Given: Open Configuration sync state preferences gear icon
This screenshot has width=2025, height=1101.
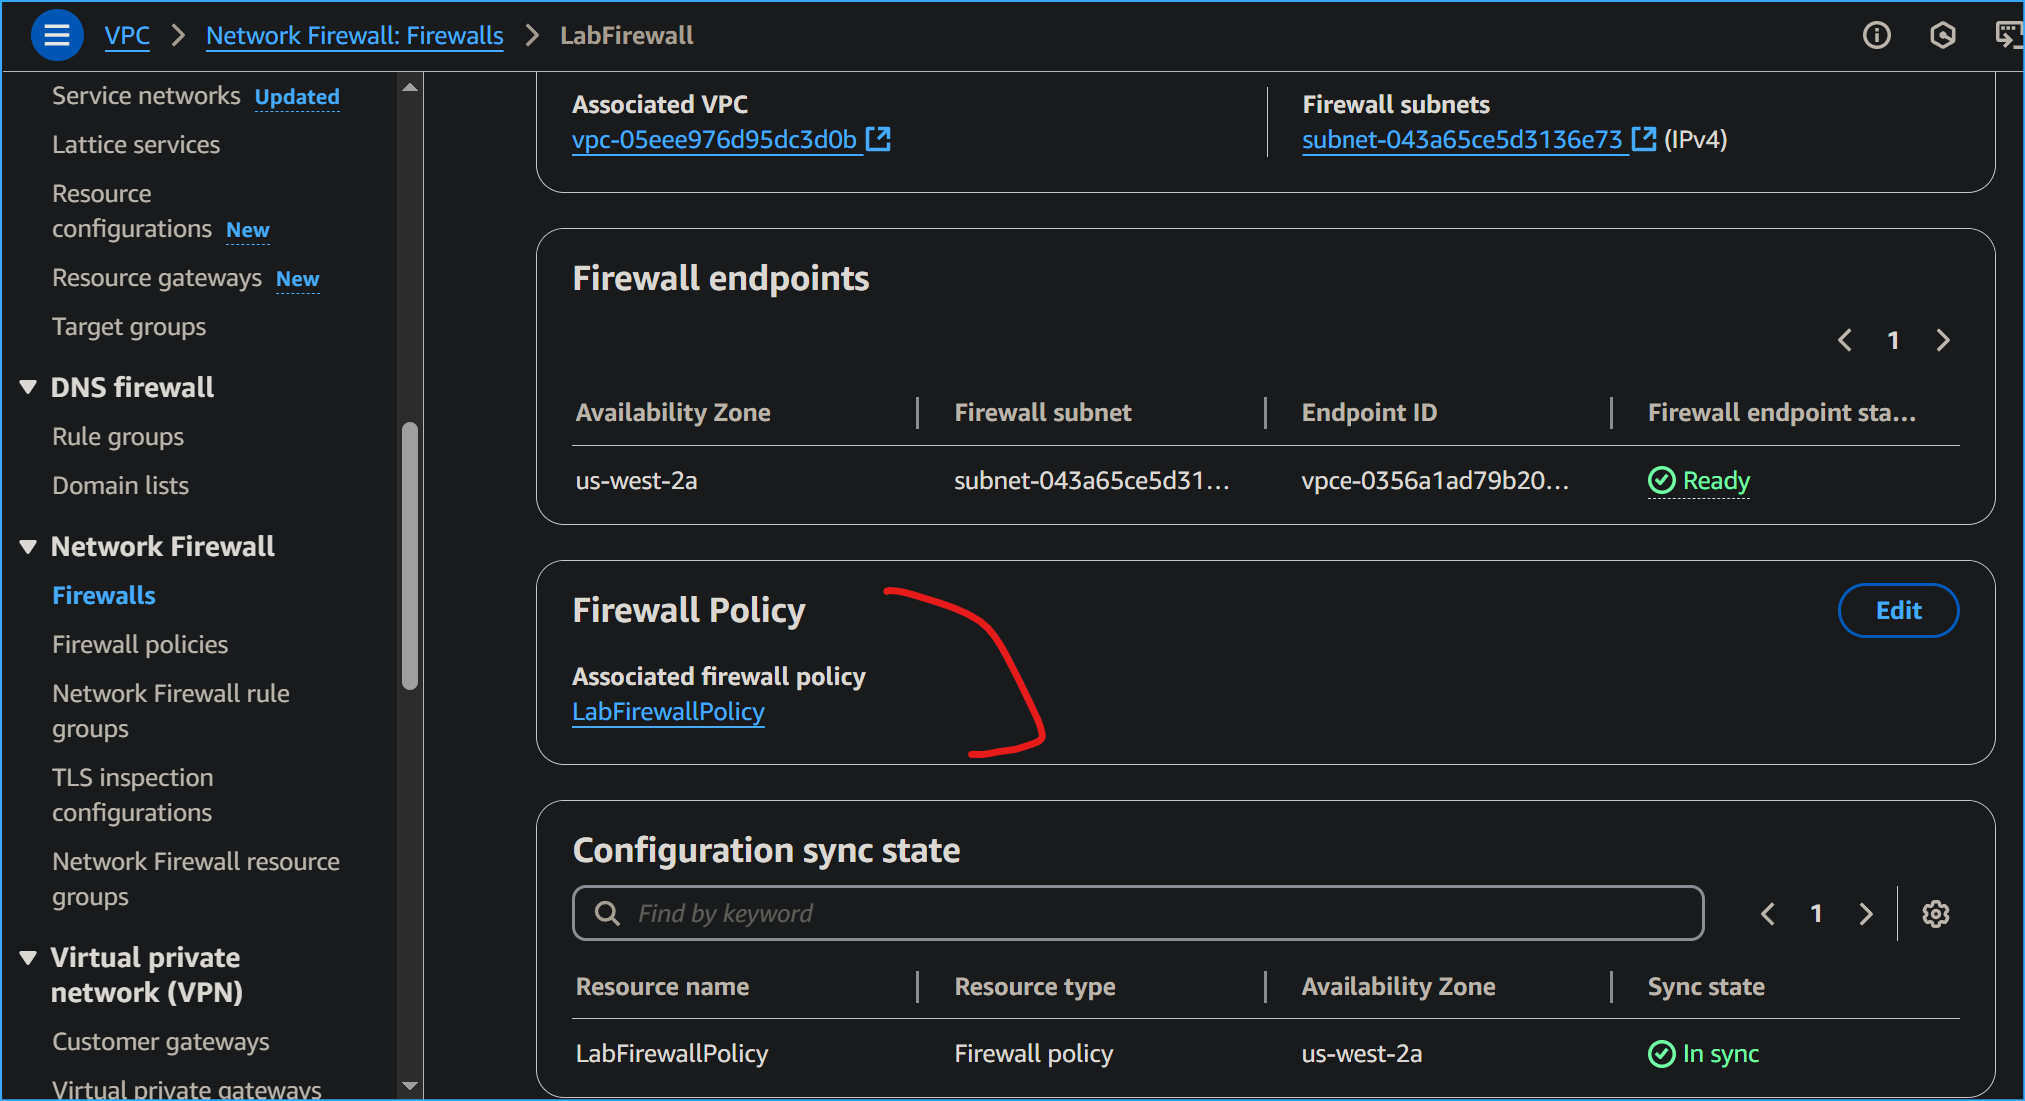Looking at the screenshot, I should 1936,913.
